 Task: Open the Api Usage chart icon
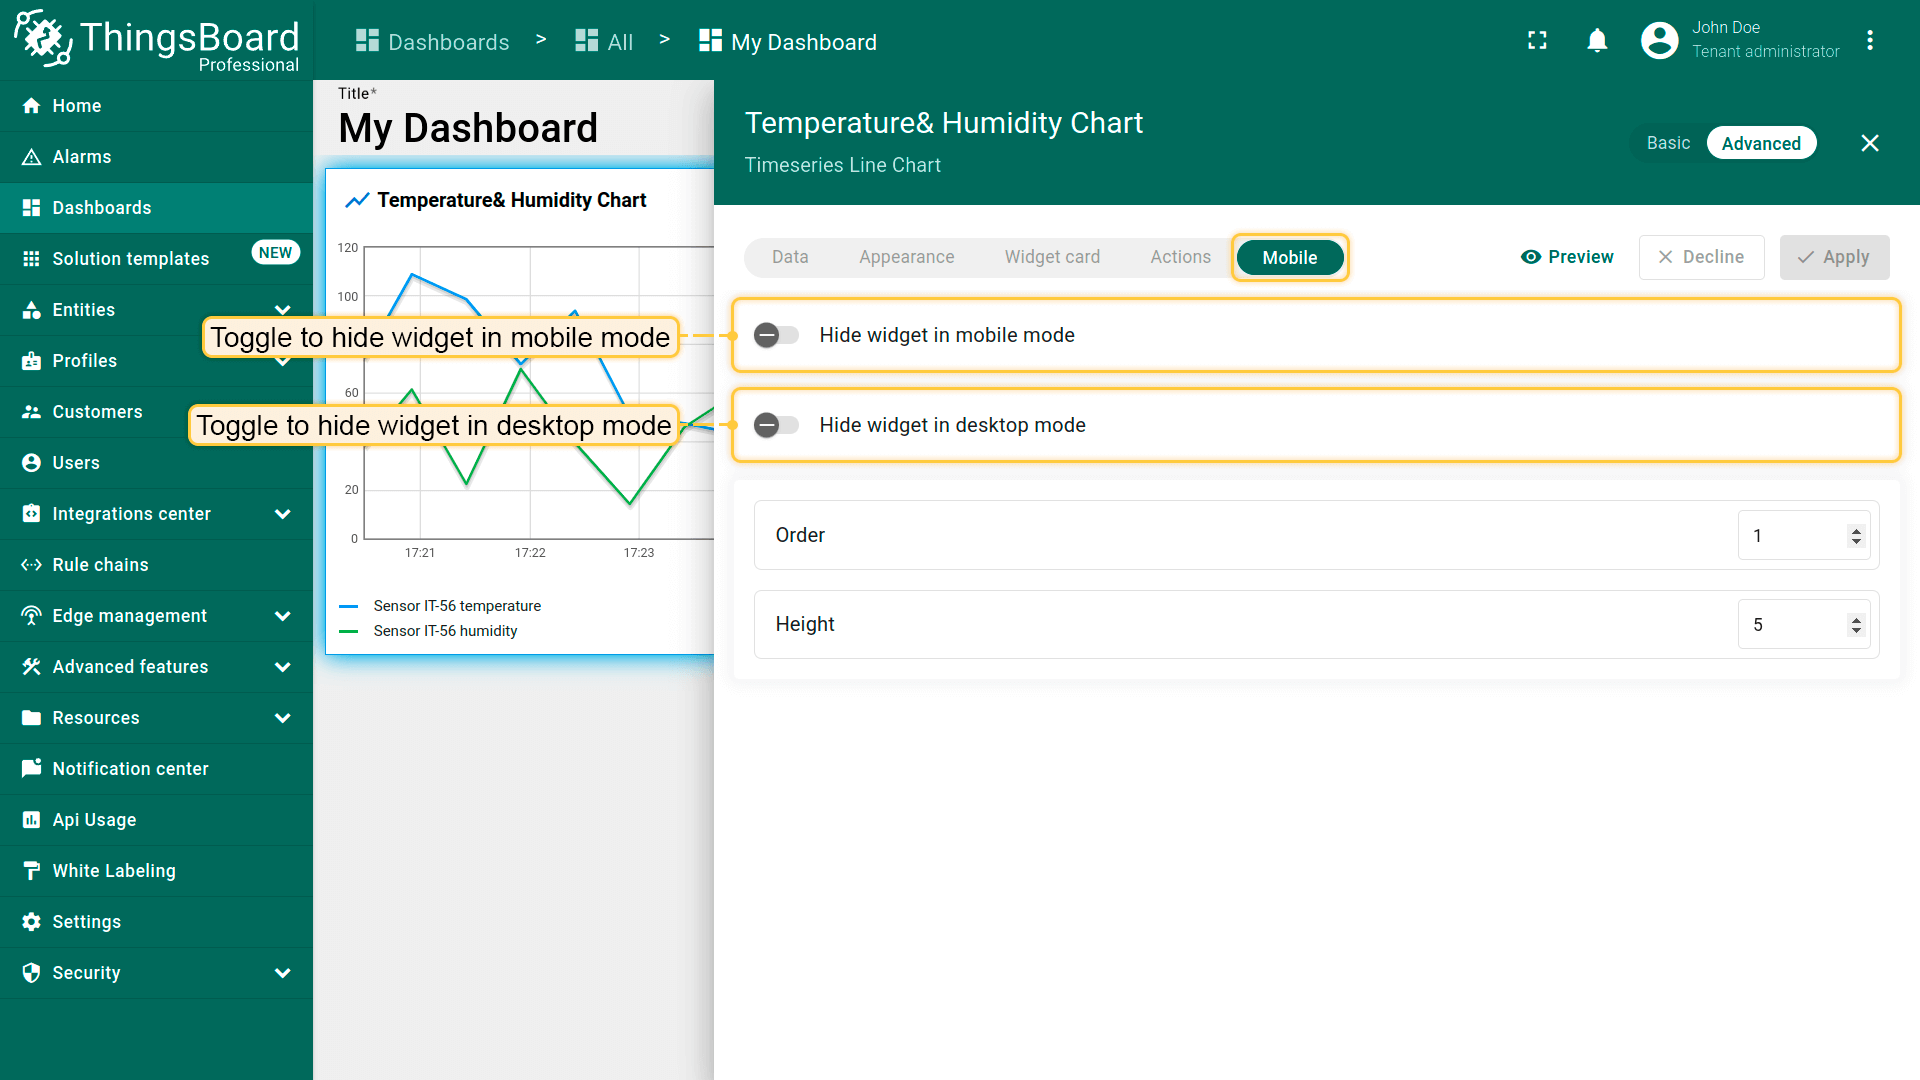31,820
